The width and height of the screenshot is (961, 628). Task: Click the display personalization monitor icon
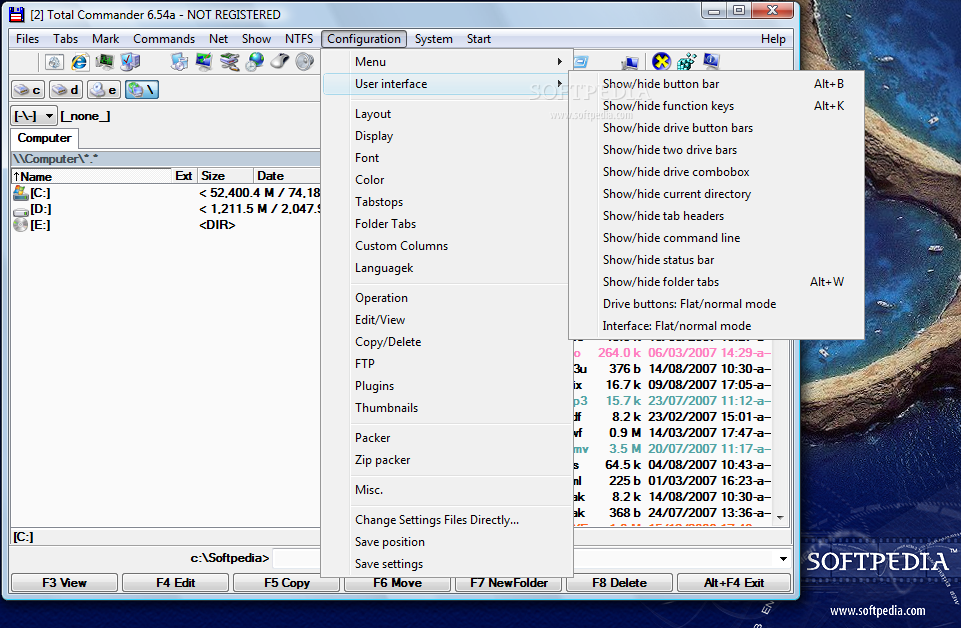click(204, 62)
